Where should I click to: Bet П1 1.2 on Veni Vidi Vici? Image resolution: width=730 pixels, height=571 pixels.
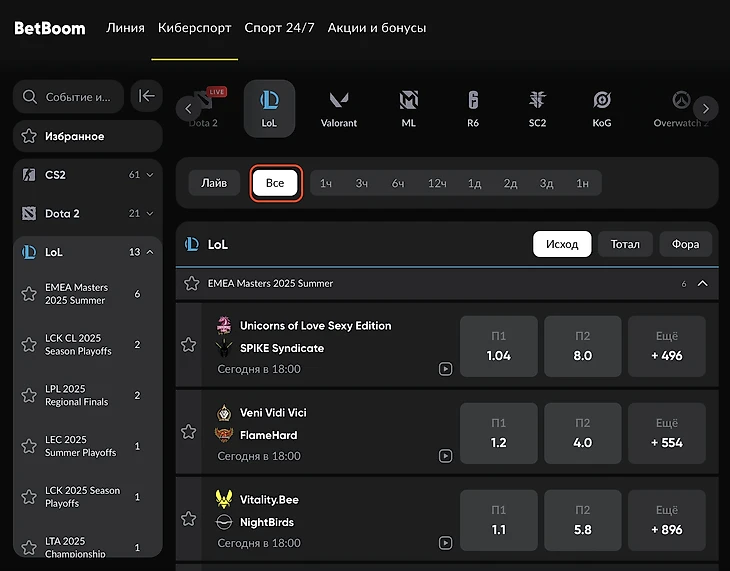coord(499,433)
